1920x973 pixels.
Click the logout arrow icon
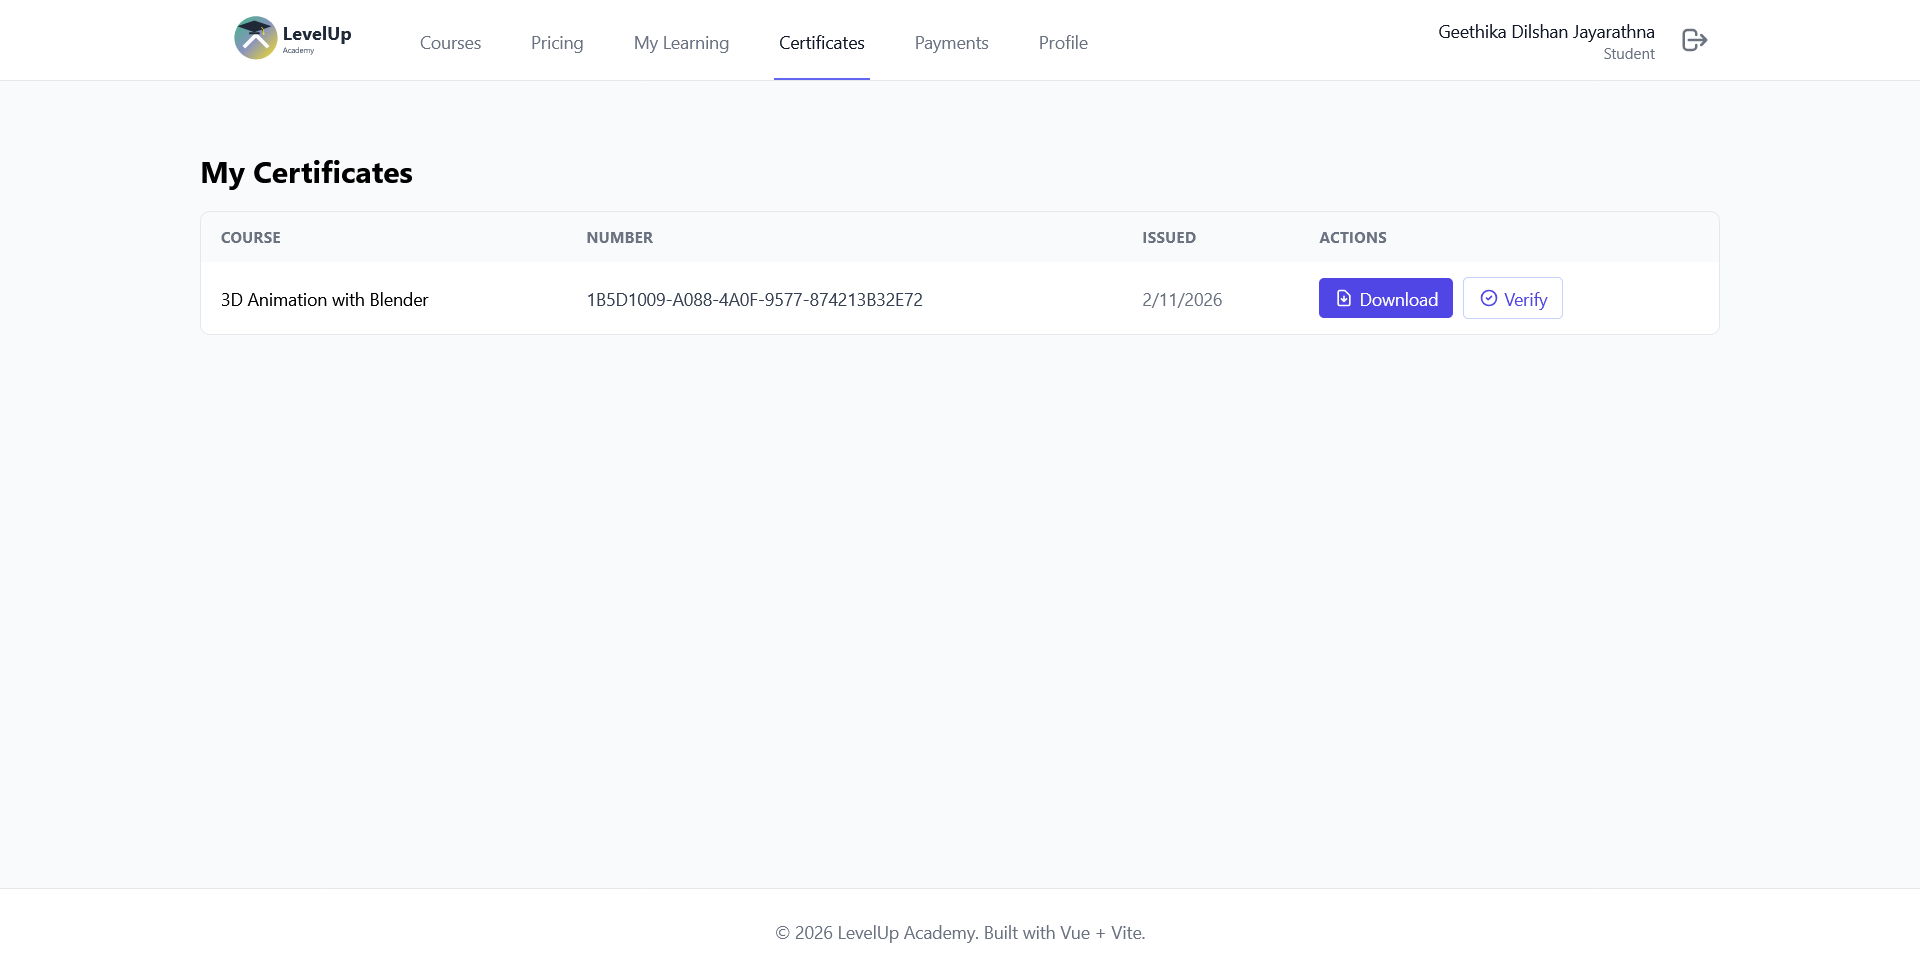tap(1694, 40)
